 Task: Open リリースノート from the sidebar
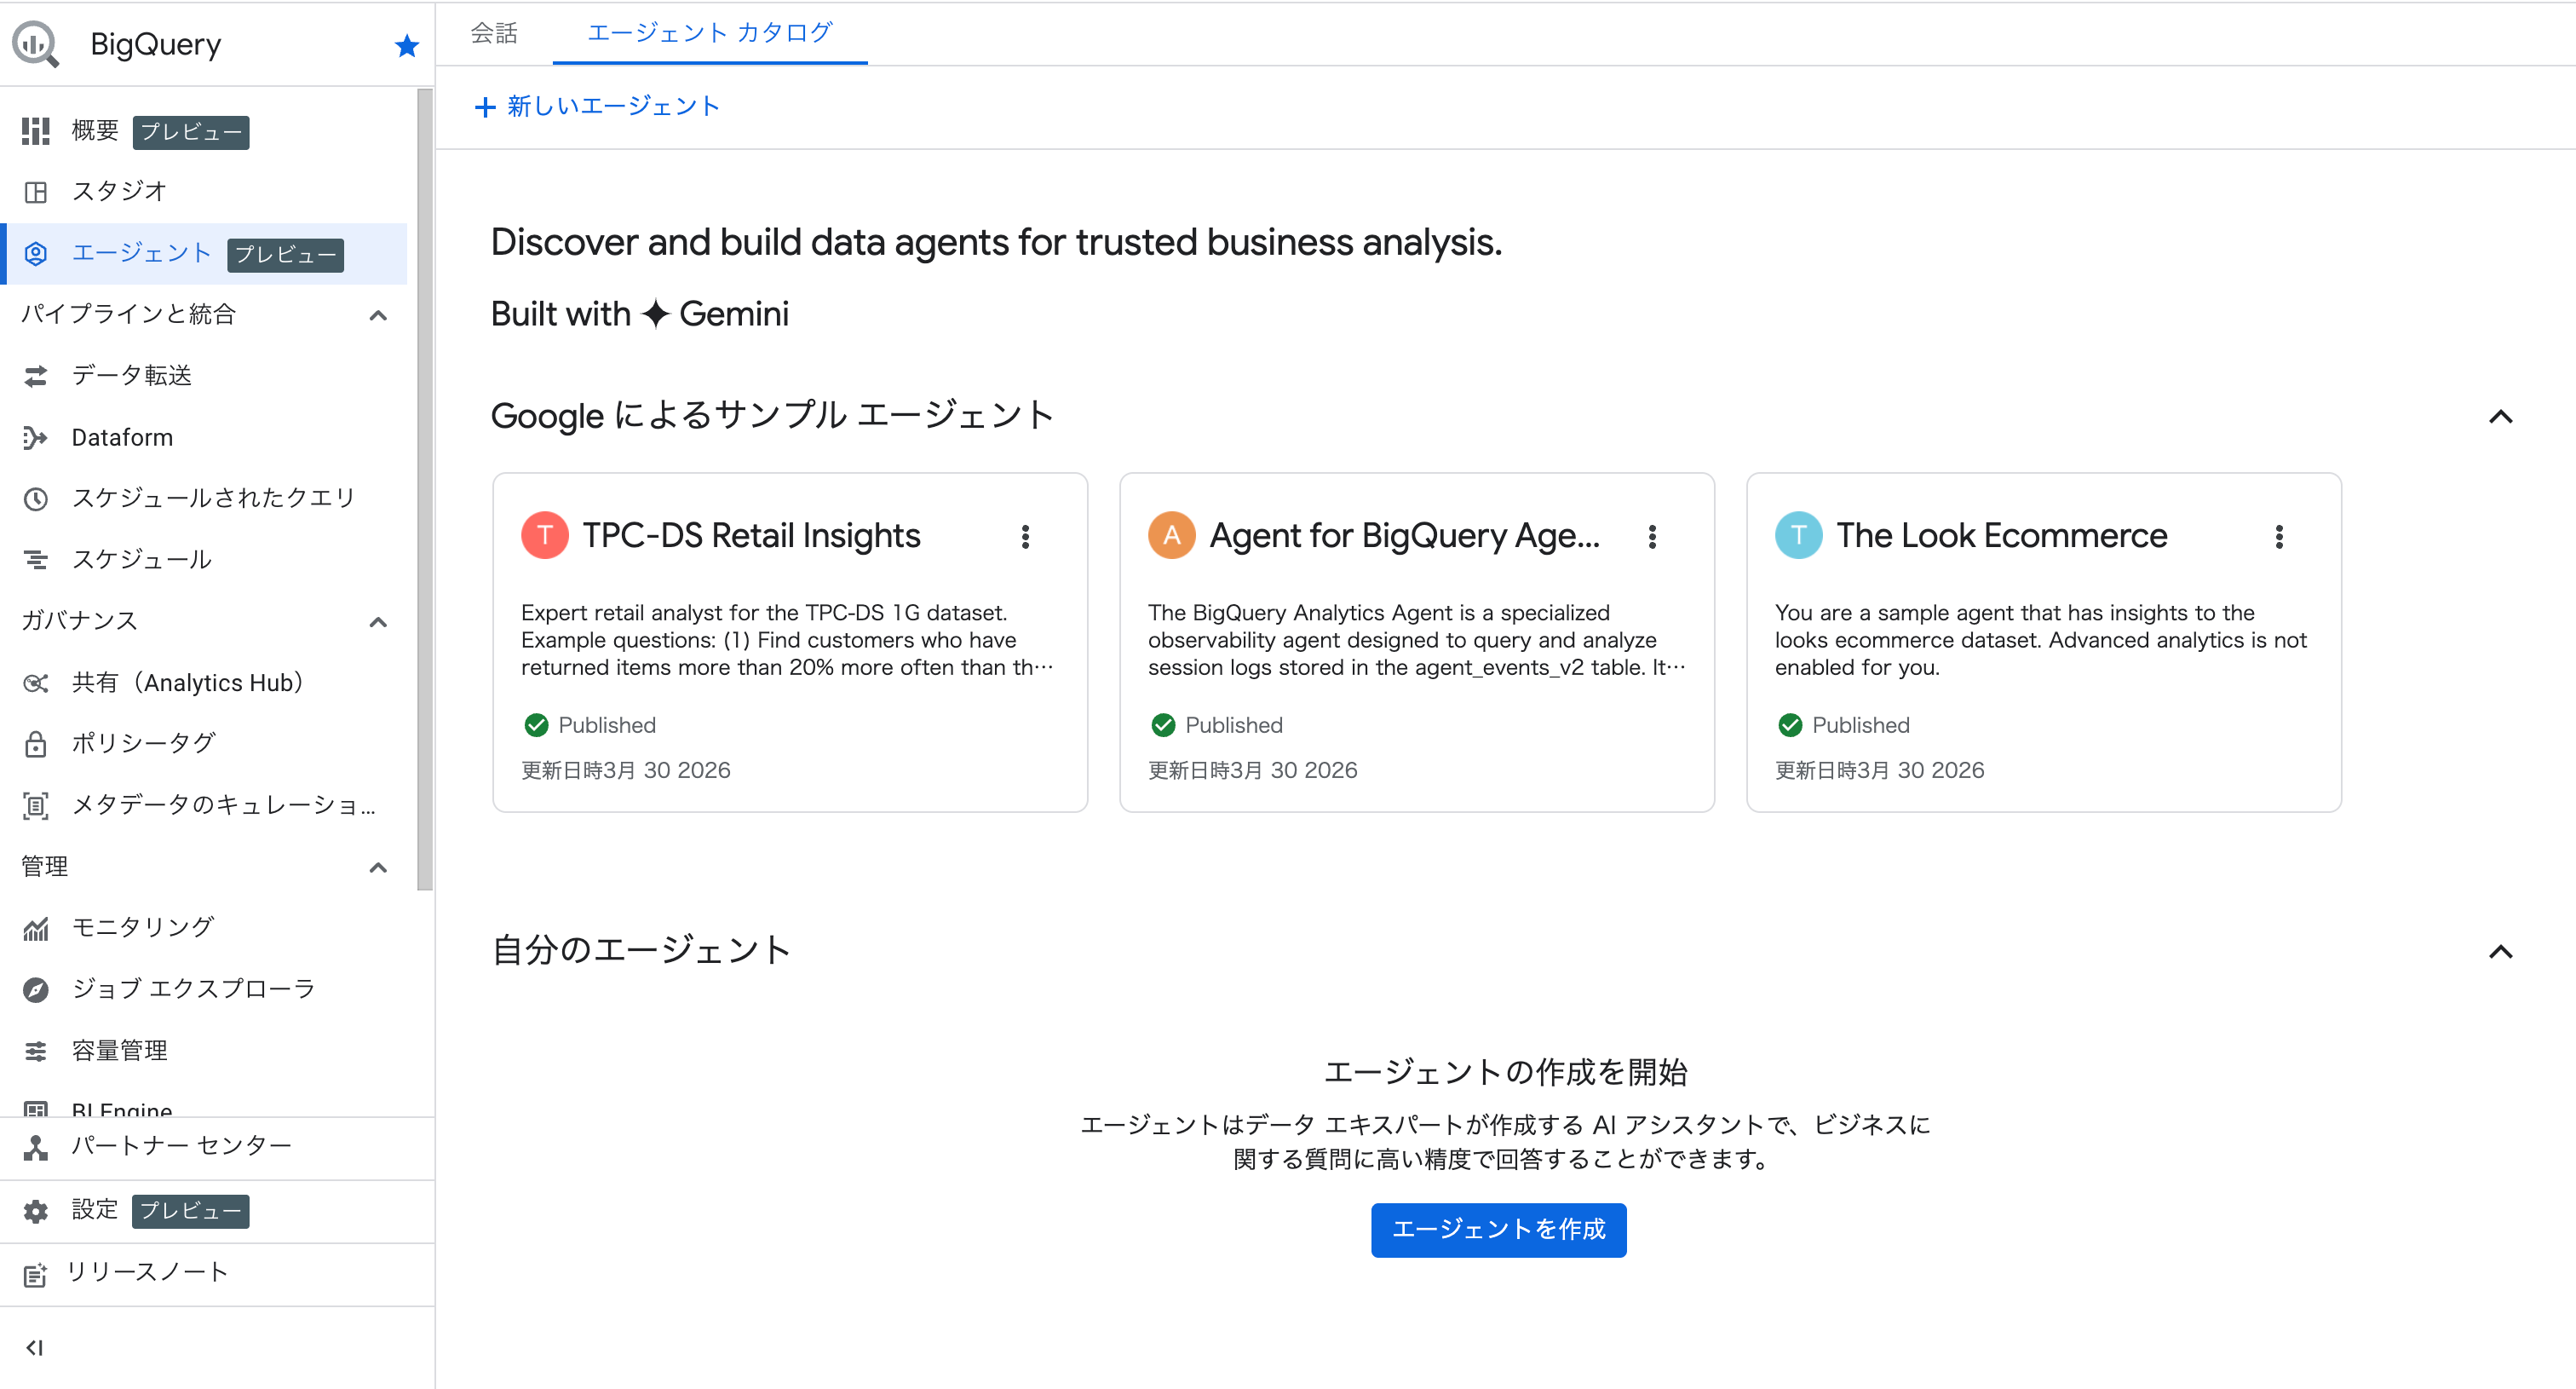[x=148, y=1273]
